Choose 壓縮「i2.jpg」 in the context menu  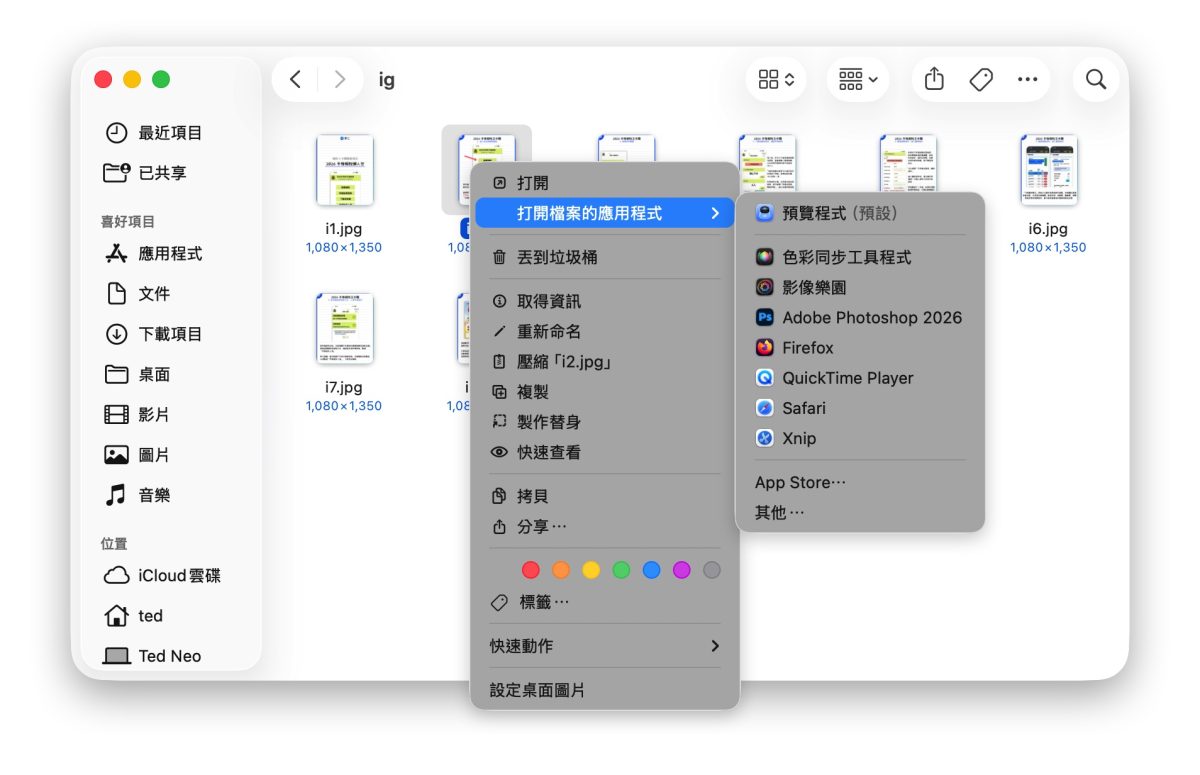pyautogui.click(x=605, y=362)
